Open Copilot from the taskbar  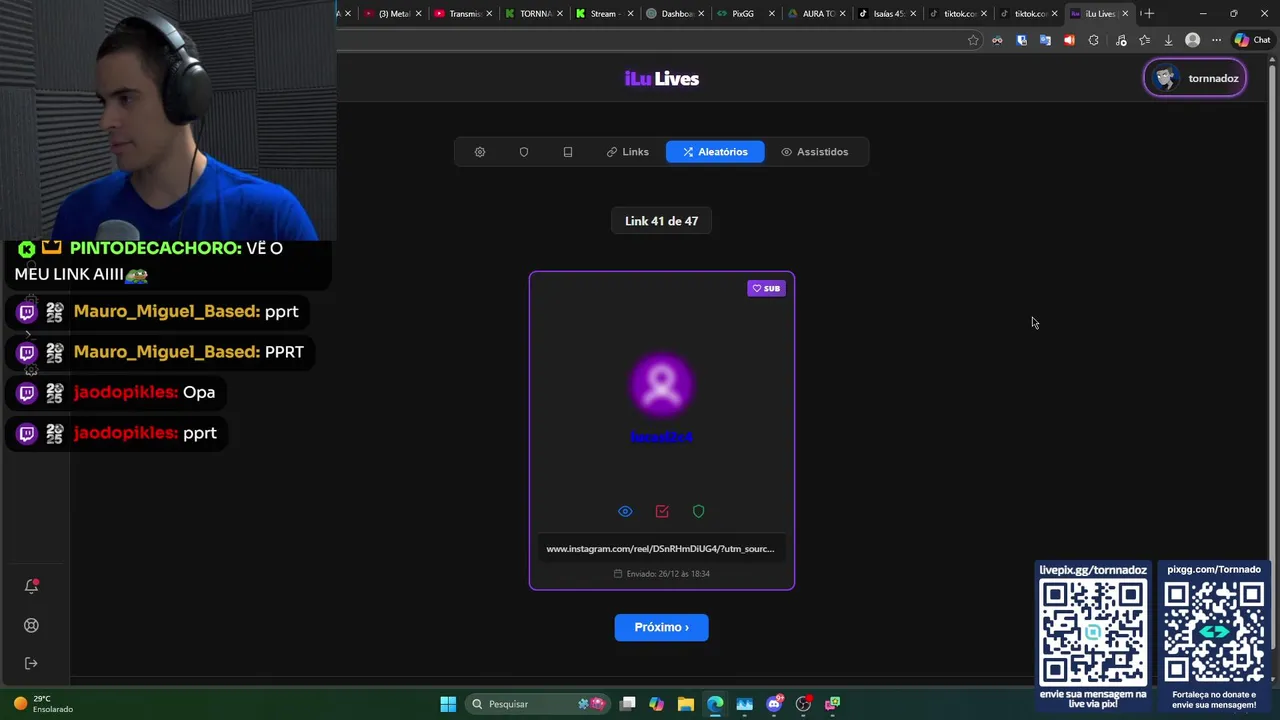coord(656,704)
